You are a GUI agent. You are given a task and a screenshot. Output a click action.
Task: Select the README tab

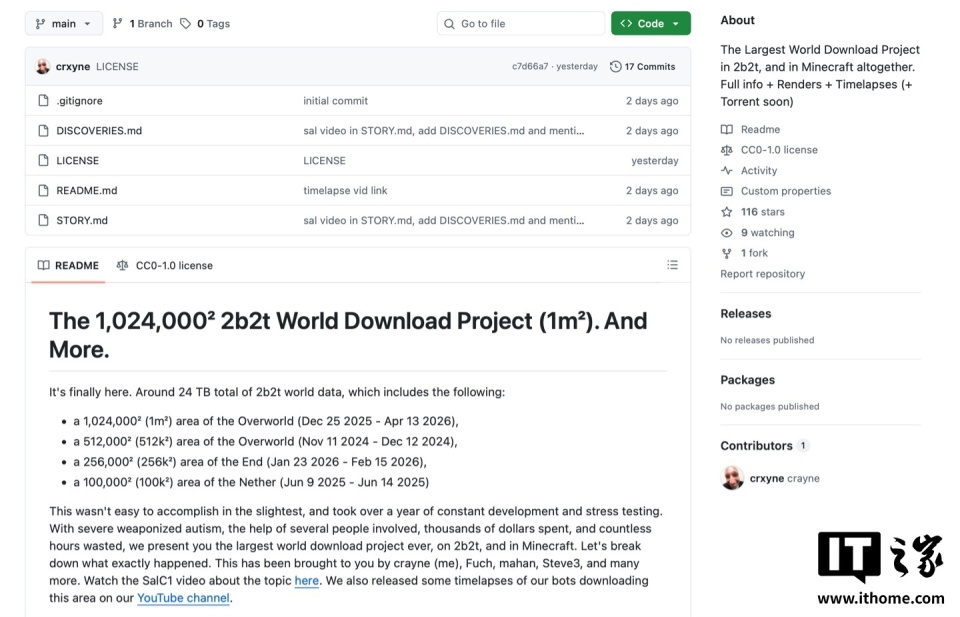[68, 266]
